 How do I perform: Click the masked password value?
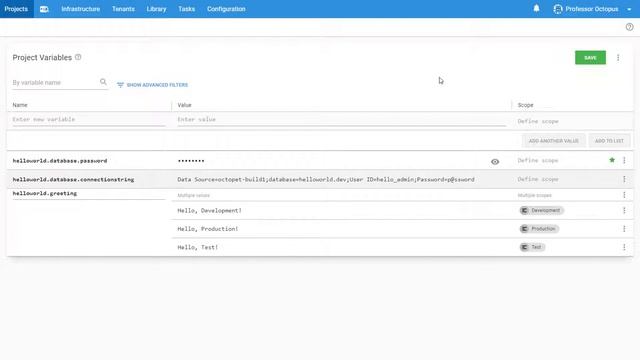click(x=191, y=161)
